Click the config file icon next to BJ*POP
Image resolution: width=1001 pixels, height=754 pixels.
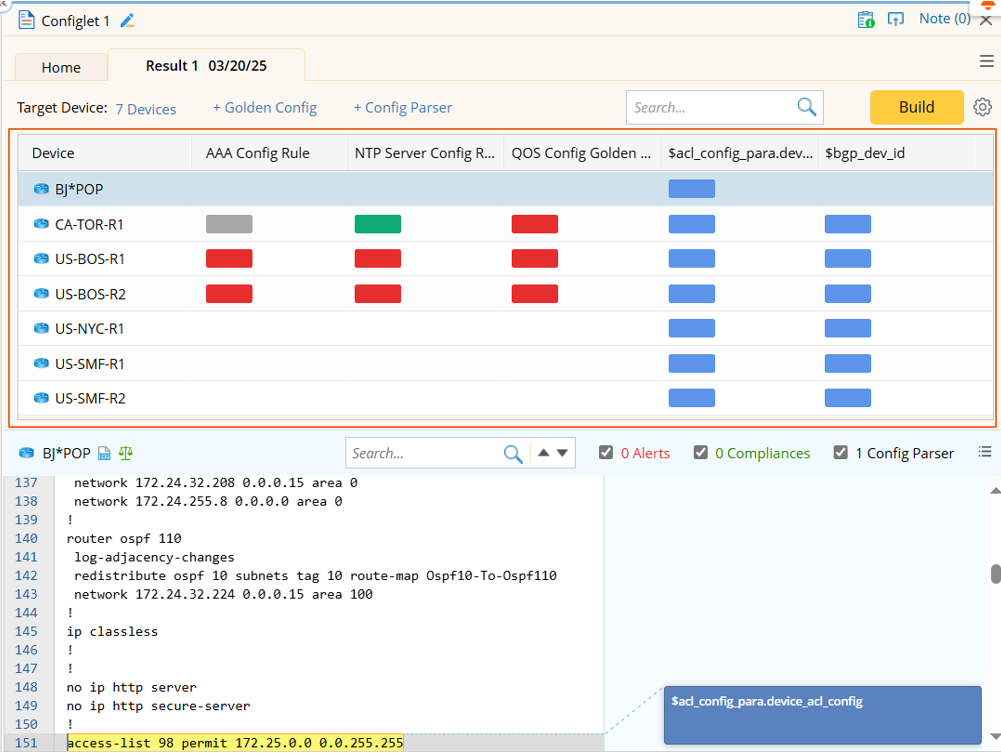pos(104,453)
